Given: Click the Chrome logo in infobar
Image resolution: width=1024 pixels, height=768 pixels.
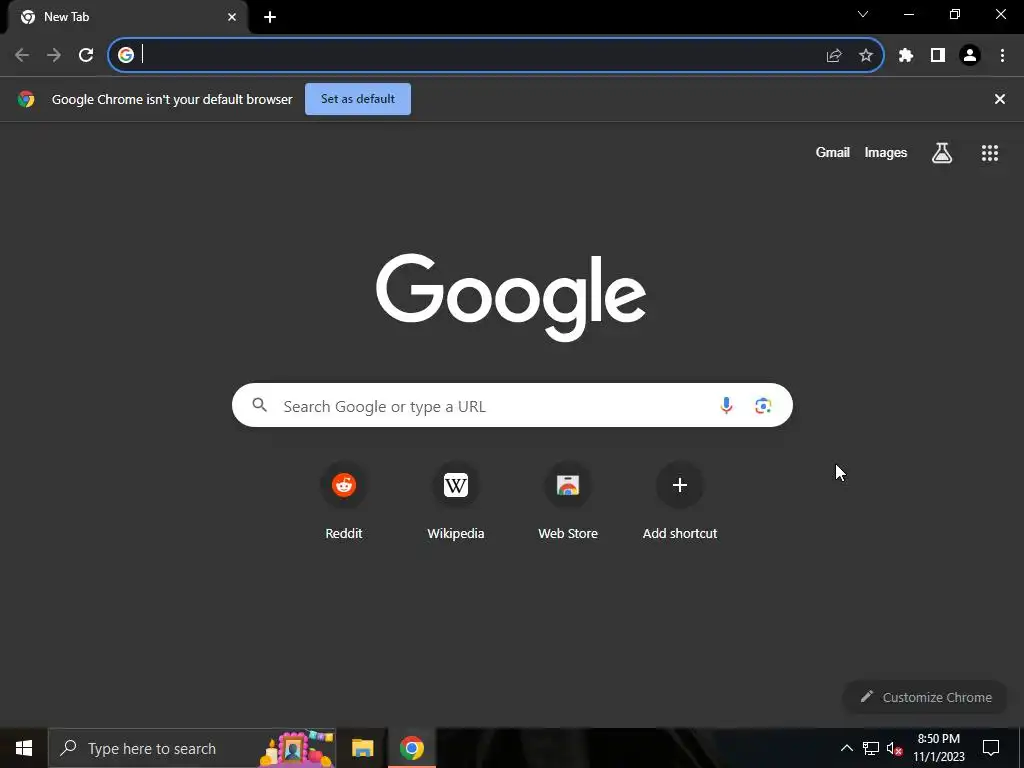Looking at the screenshot, I should [26, 99].
